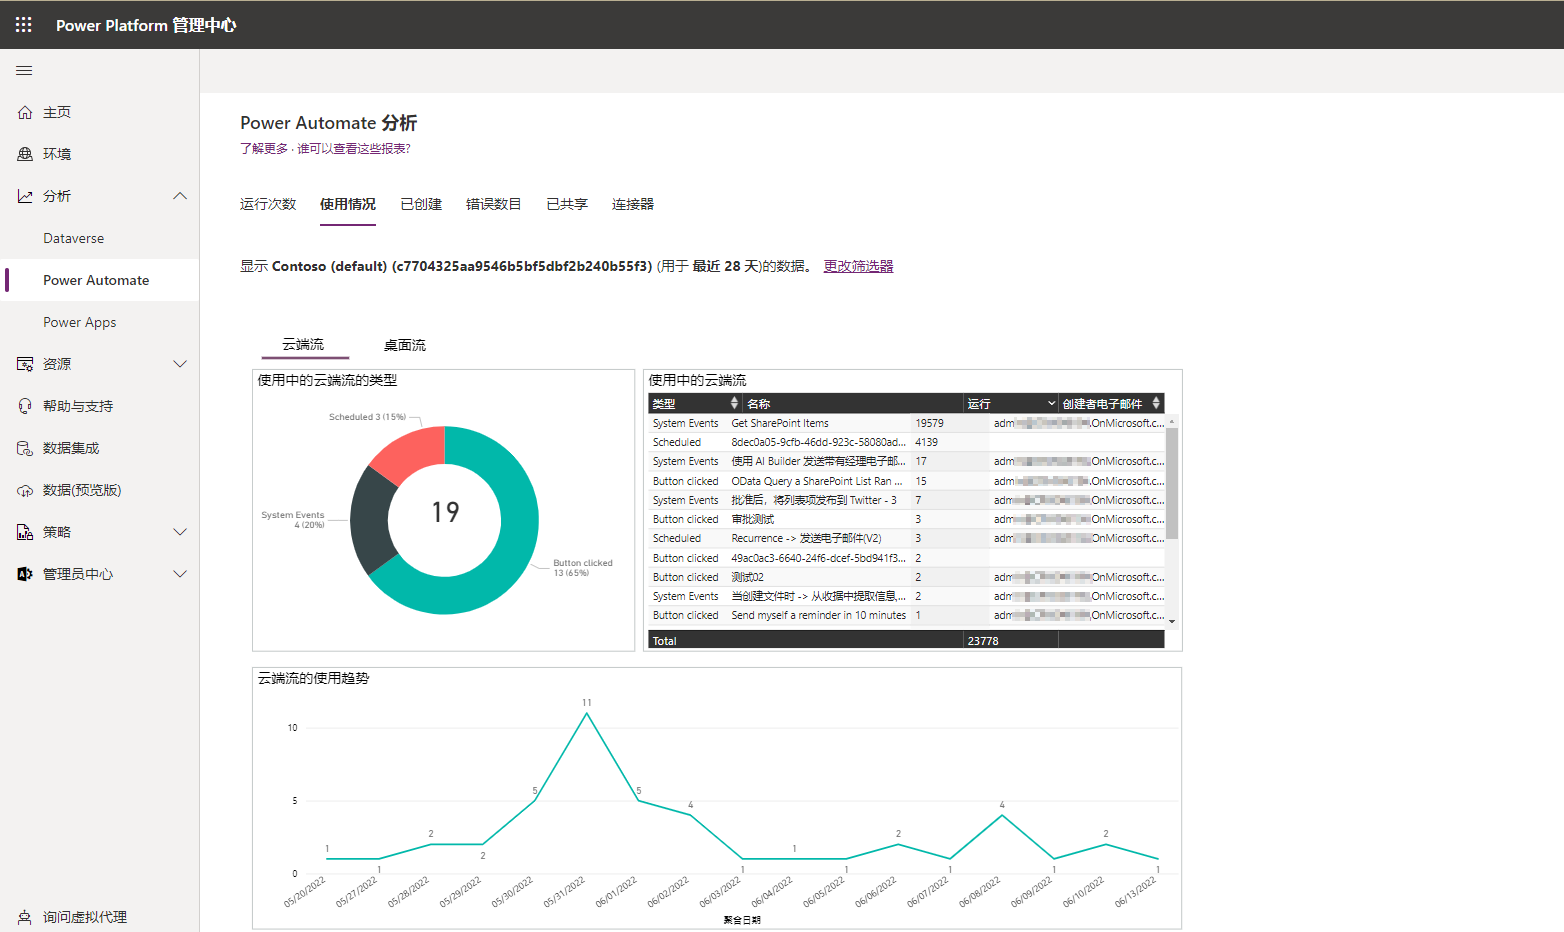Open the app launcher waffle icon

pyautogui.click(x=24, y=25)
